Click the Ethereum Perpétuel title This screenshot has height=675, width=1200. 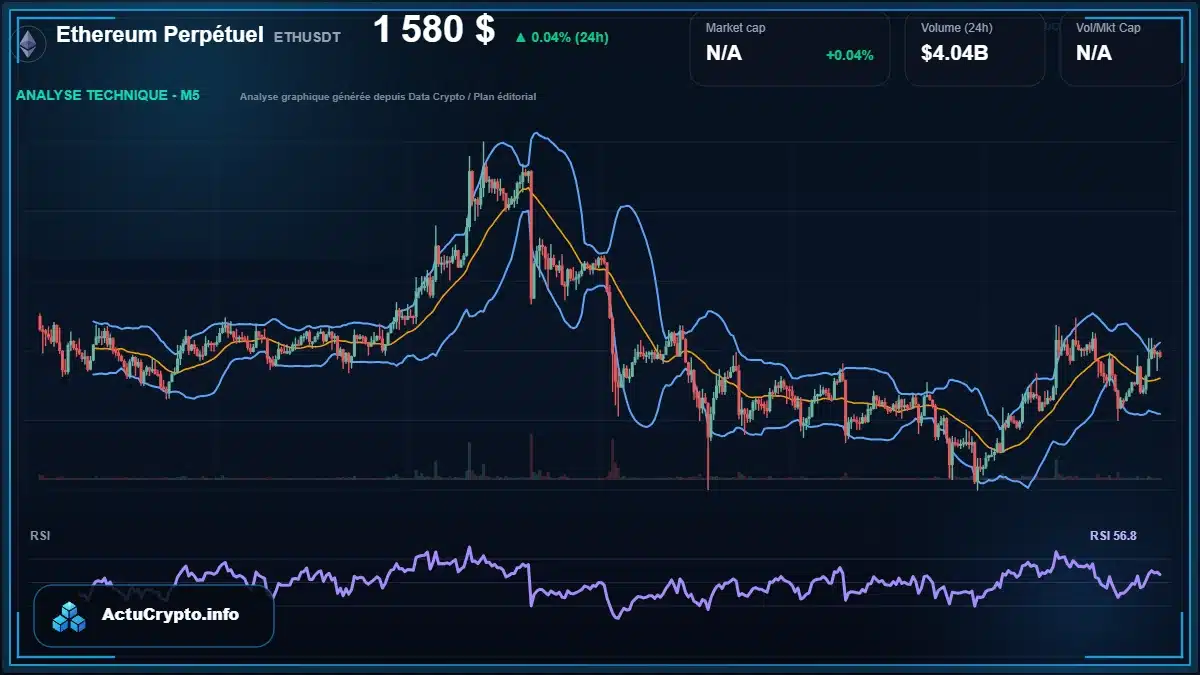[160, 35]
